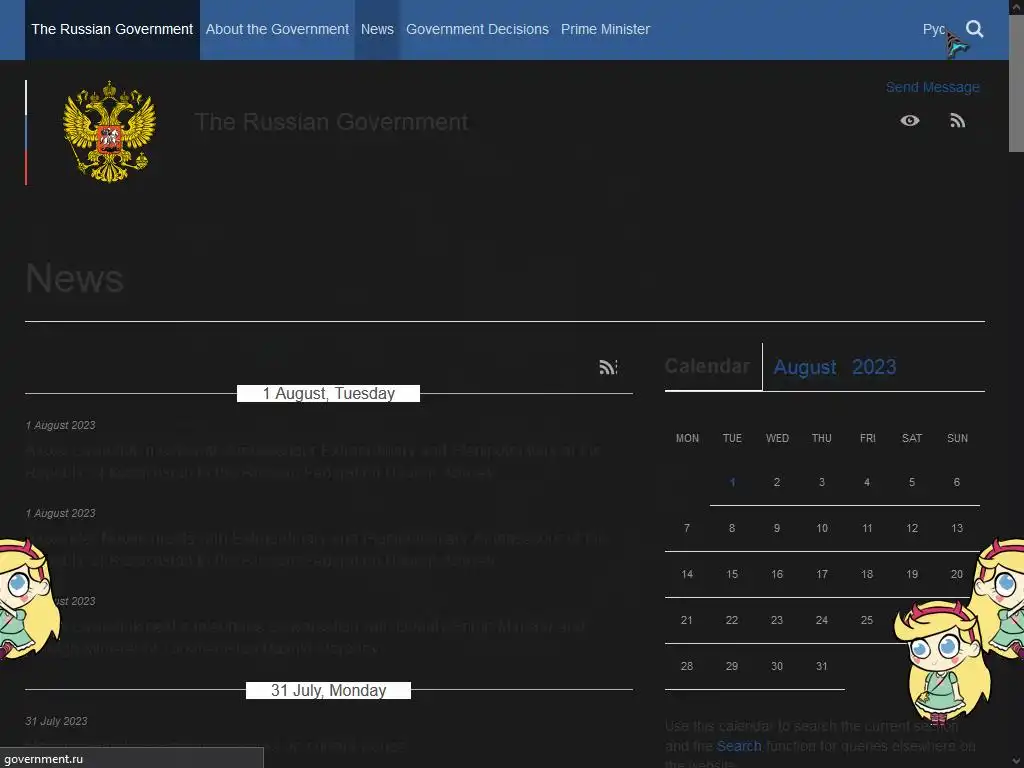Click the 31 July 2023 date label
The height and width of the screenshot is (768, 1024).
click(x=56, y=721)
